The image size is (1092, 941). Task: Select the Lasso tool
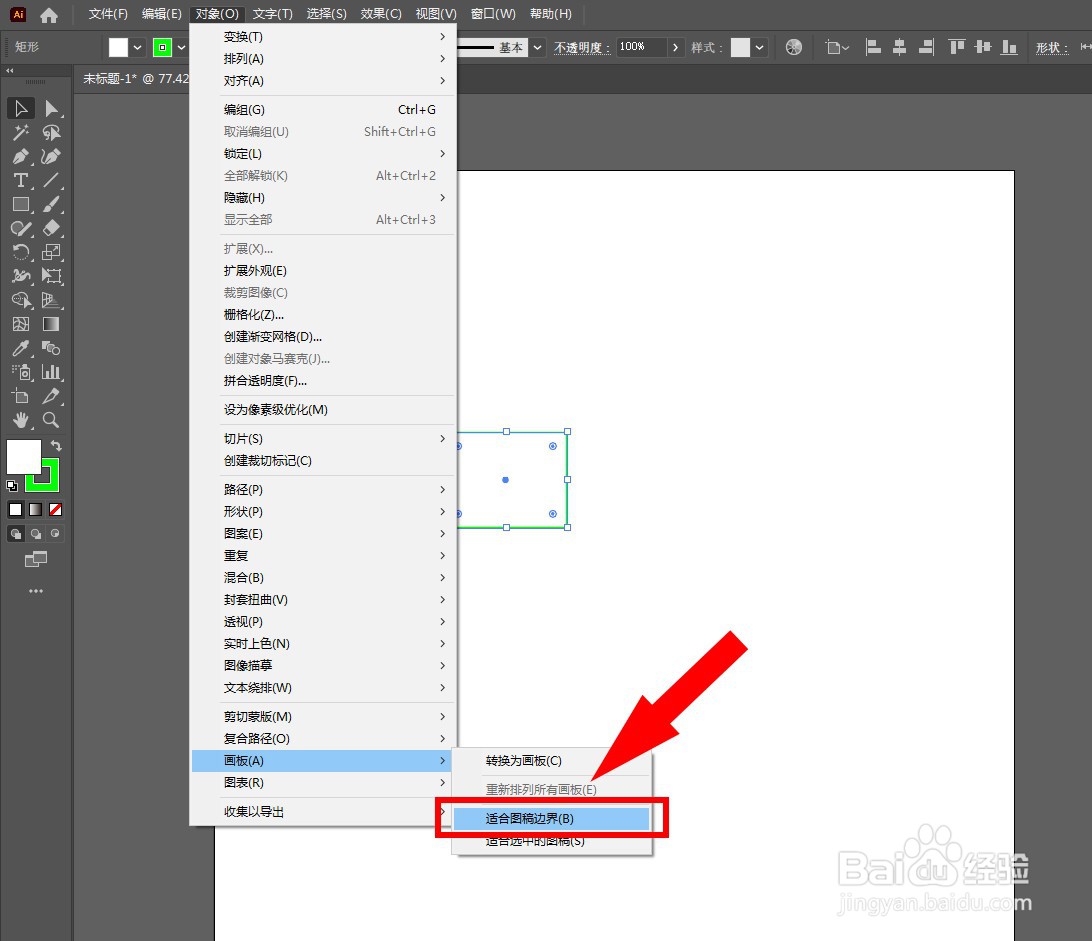click(x=52, y=132)
